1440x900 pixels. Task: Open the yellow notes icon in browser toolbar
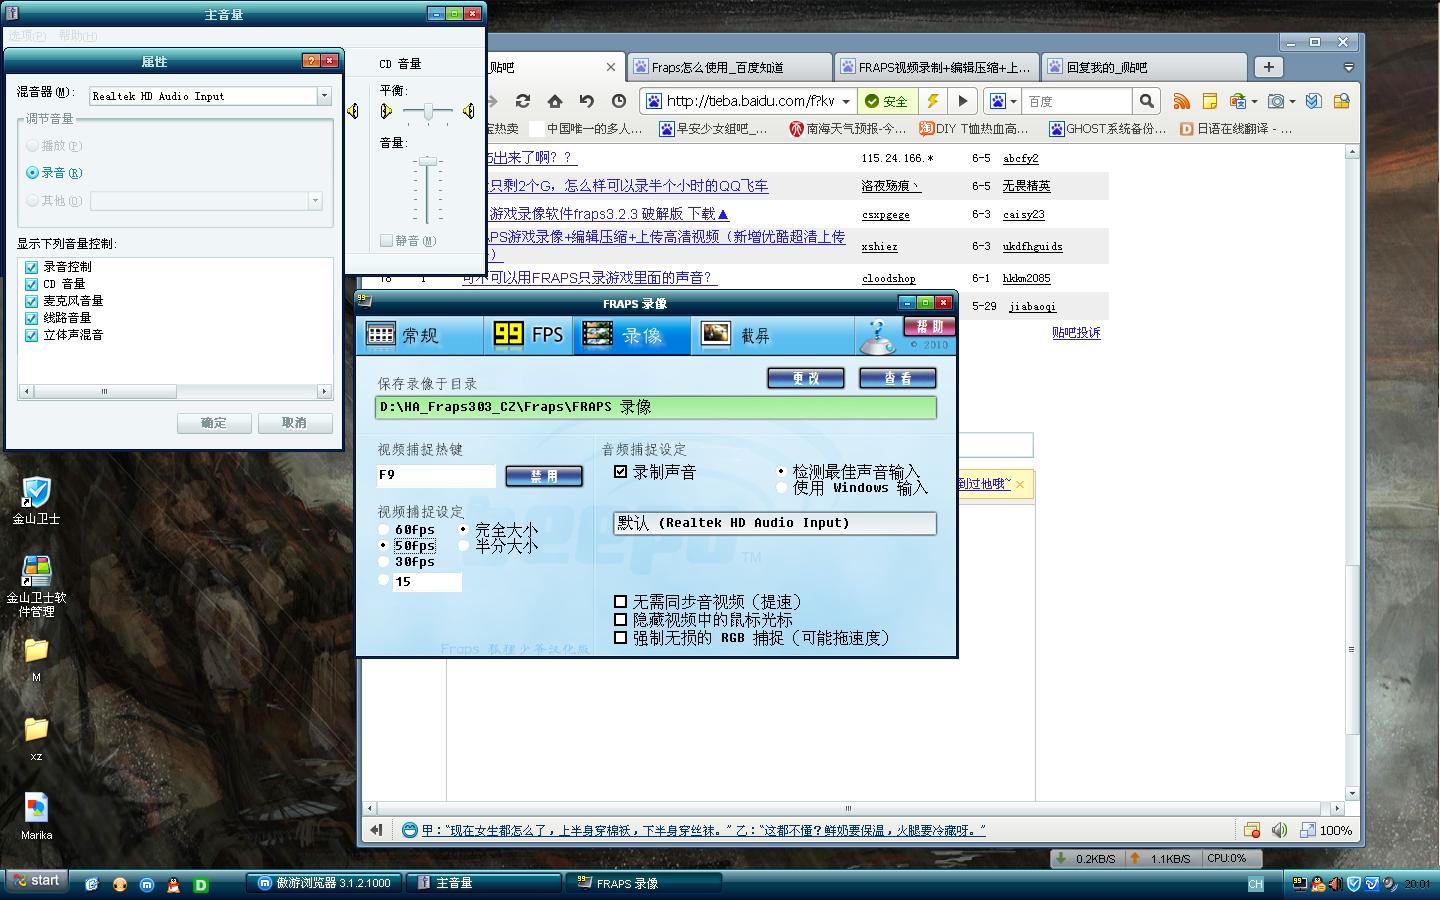(1210, 101)
